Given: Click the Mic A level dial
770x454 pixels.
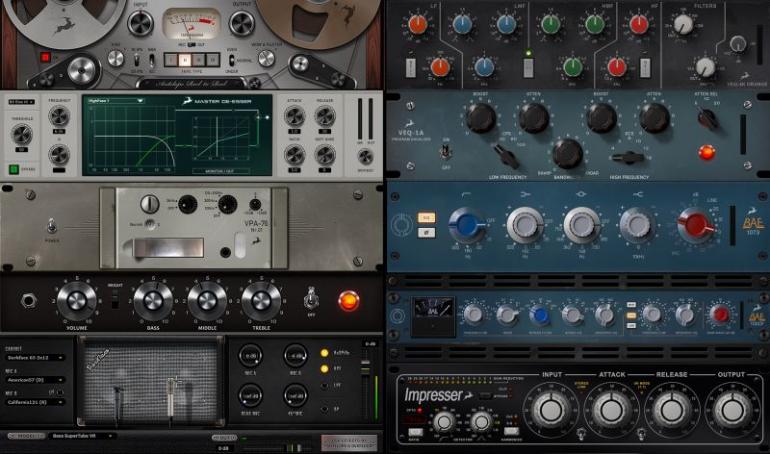Looking at the screenshot, I should pos(250,355).
